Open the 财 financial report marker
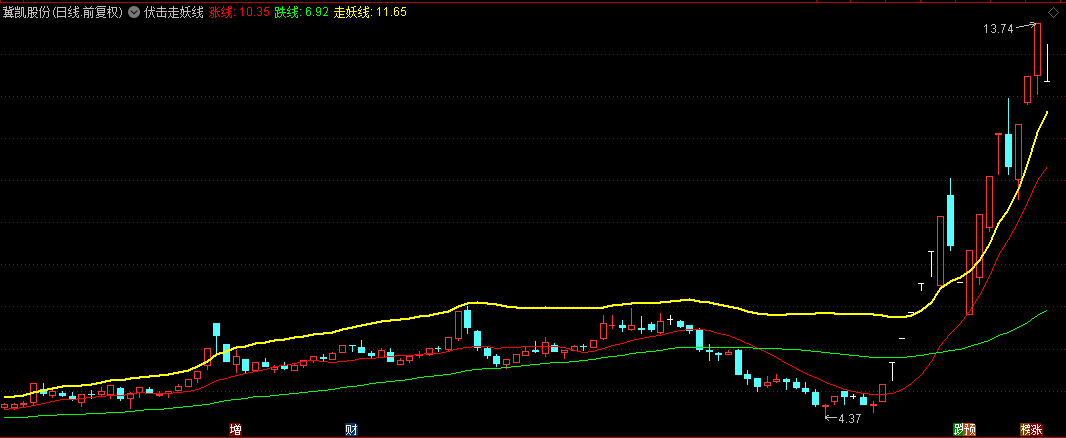 coord(351,429)
